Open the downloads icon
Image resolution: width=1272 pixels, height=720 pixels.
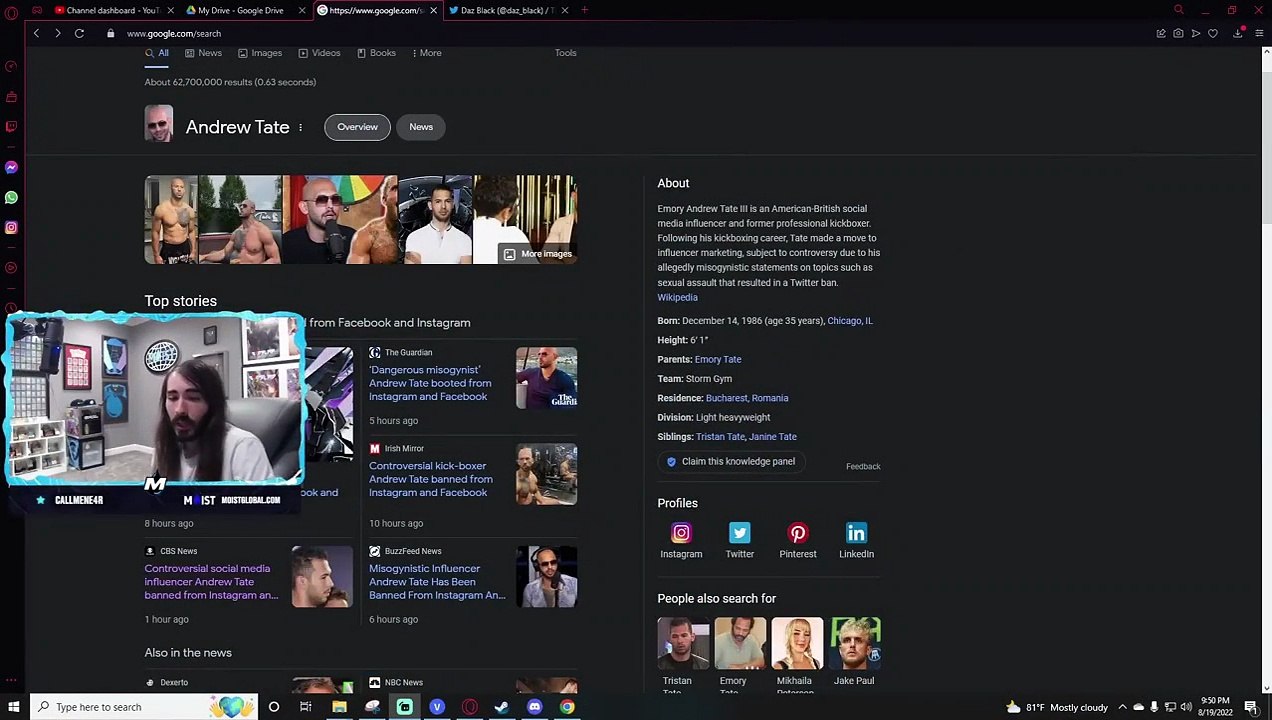[x=1238, y=33]
